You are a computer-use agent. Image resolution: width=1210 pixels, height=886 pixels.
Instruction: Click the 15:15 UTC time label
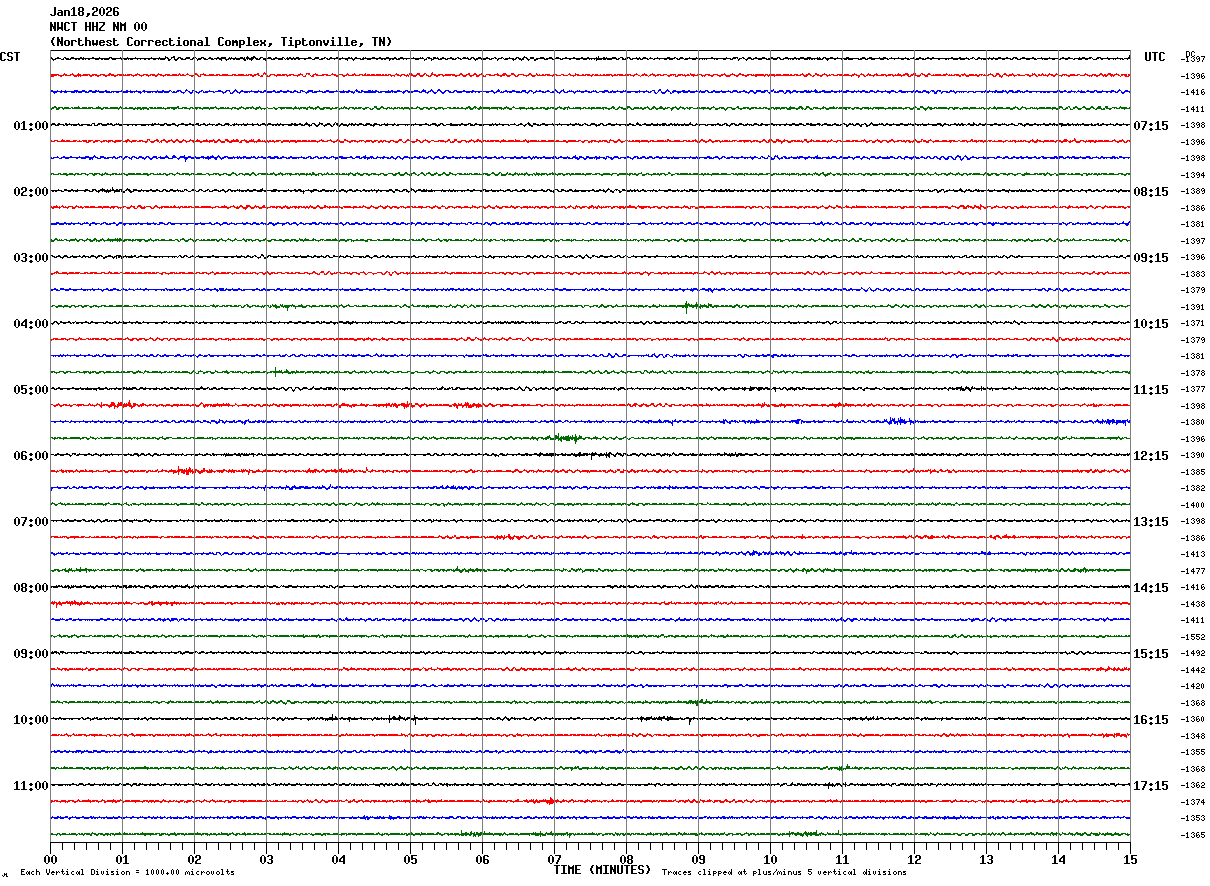[1151, 654]
